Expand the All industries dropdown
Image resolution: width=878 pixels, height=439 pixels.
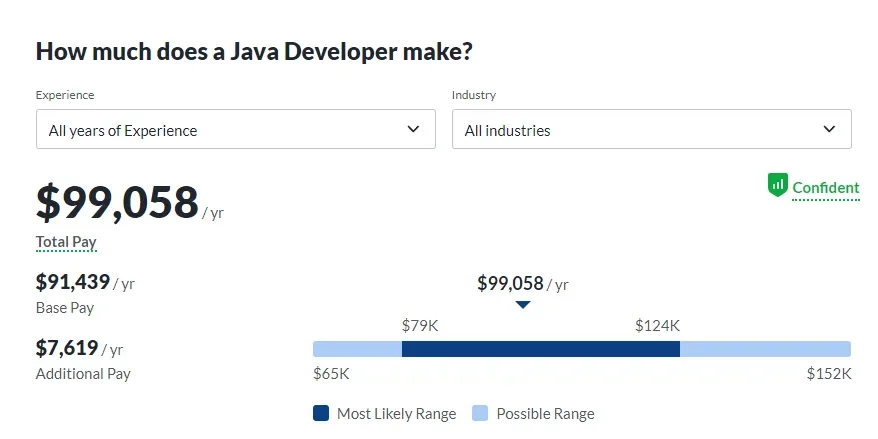(651, 130)
